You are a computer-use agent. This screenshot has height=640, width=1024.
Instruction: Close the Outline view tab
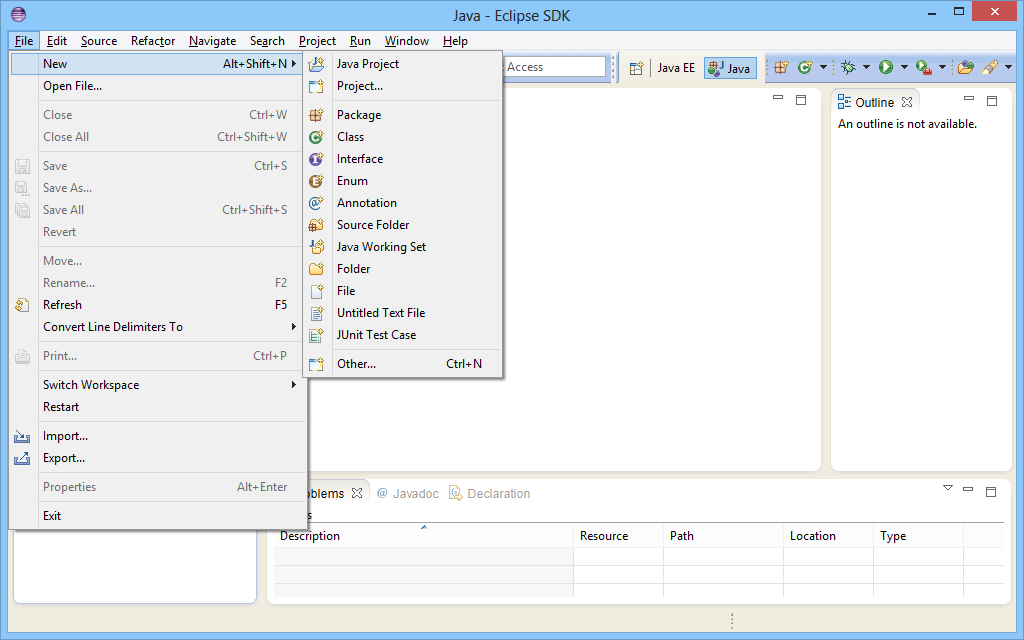(x=907, y=102)
